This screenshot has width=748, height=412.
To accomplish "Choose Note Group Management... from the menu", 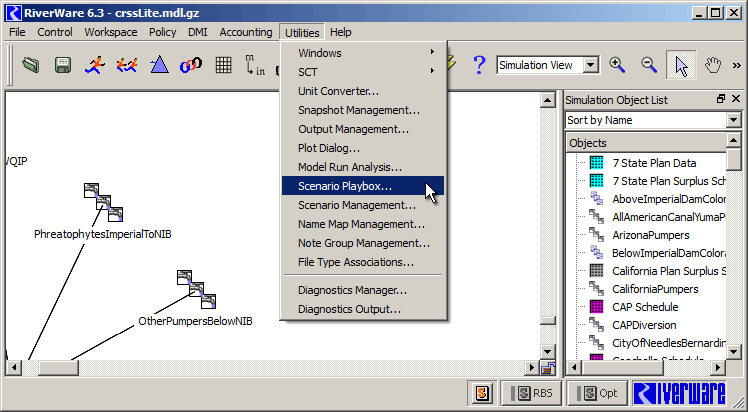I will [x=363, y=243].
